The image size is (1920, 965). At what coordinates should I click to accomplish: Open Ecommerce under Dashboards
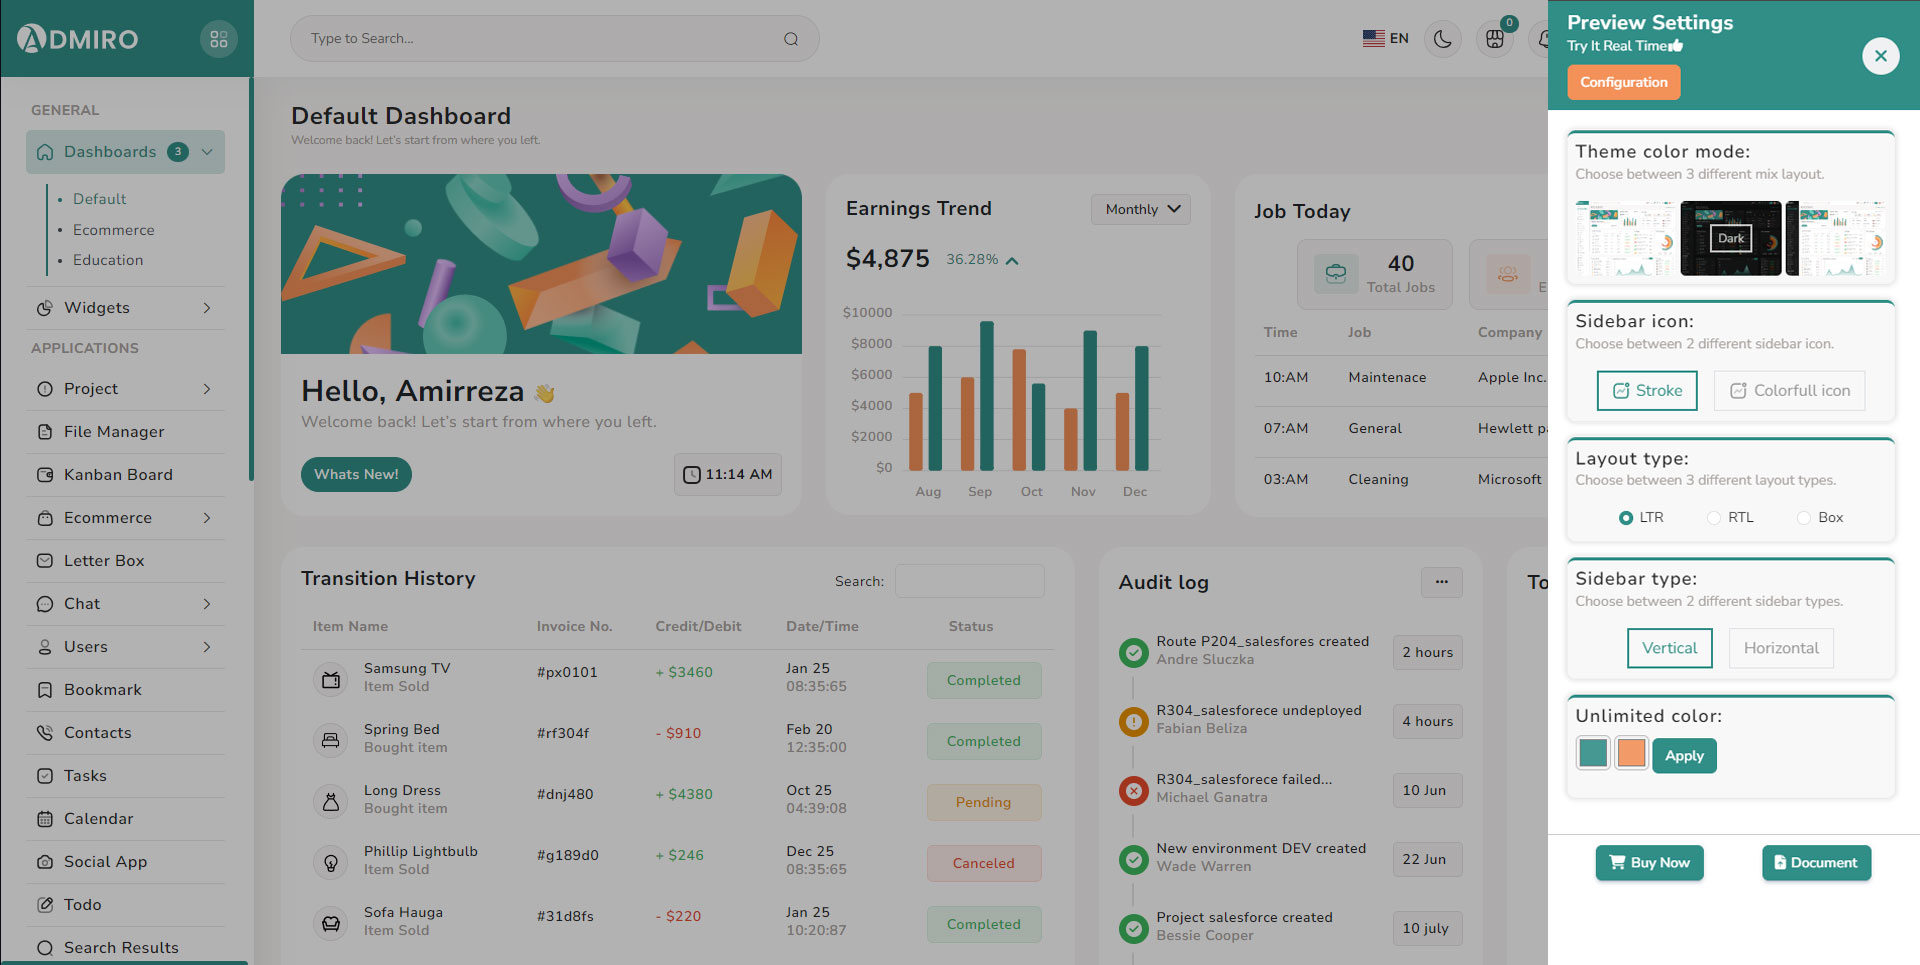click(x=113, y=230)
